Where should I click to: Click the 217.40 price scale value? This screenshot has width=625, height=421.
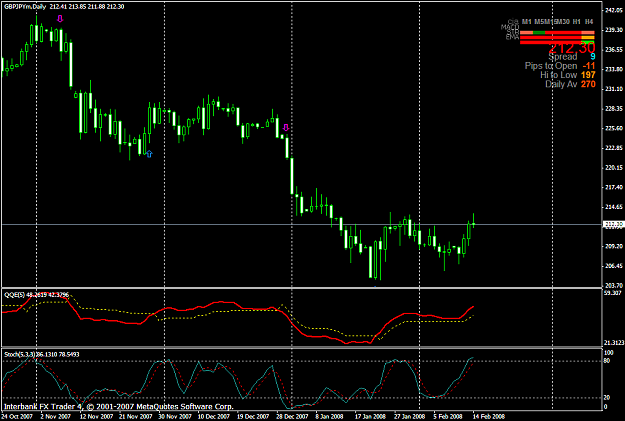[614, 187]
